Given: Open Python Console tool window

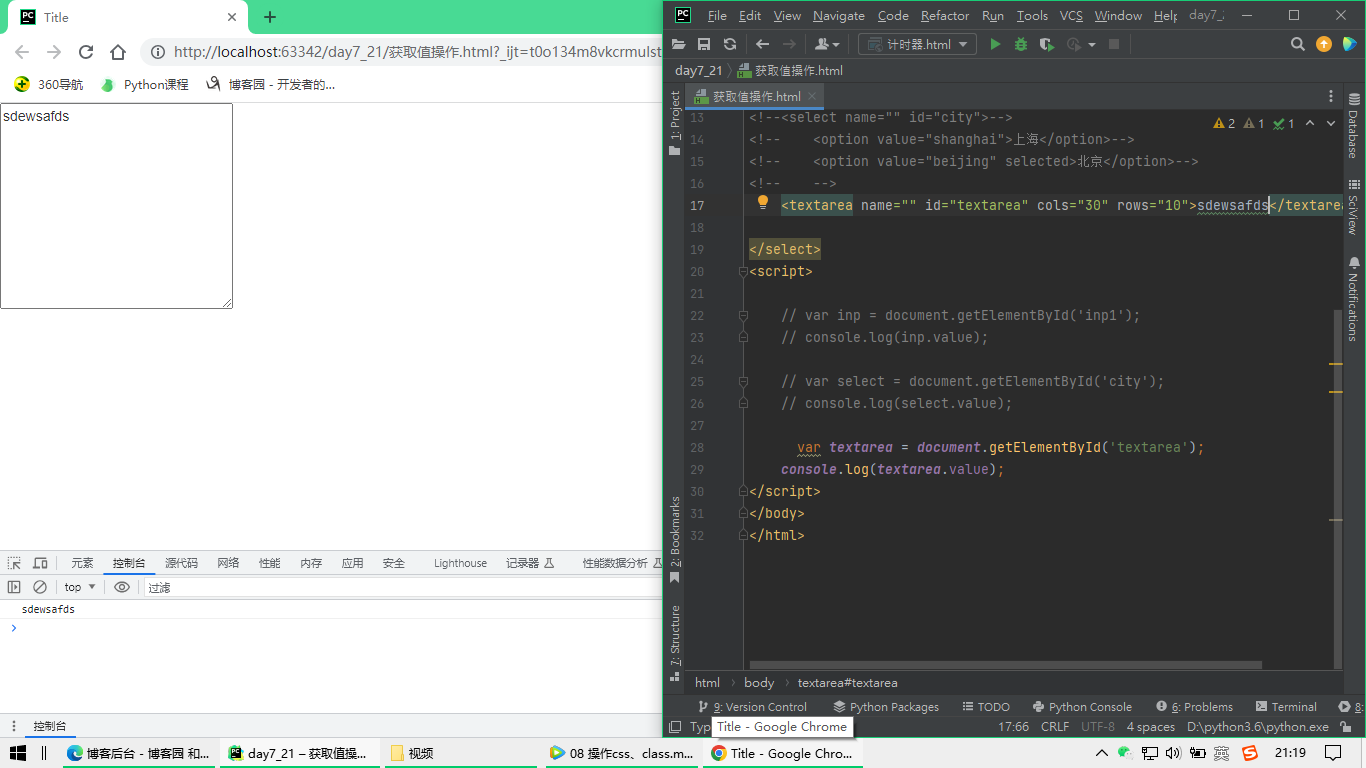Looking at the screenshot, I should click(1082, 707).
